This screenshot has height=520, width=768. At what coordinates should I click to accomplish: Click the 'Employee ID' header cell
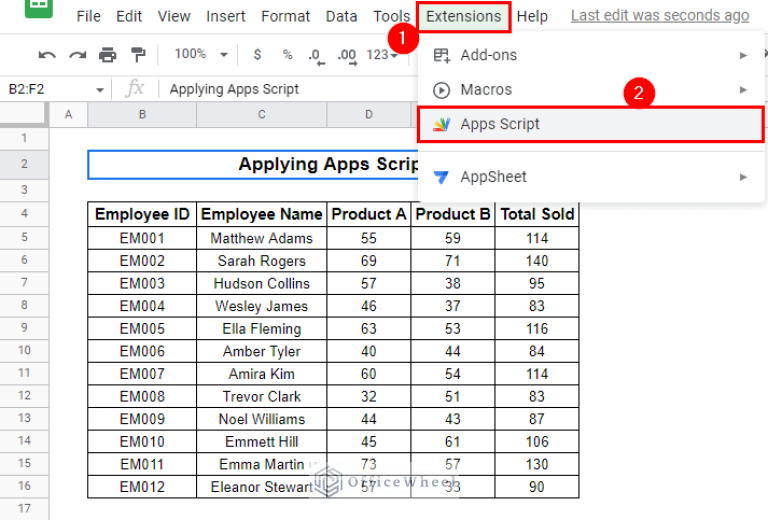[x=142, y=214]
